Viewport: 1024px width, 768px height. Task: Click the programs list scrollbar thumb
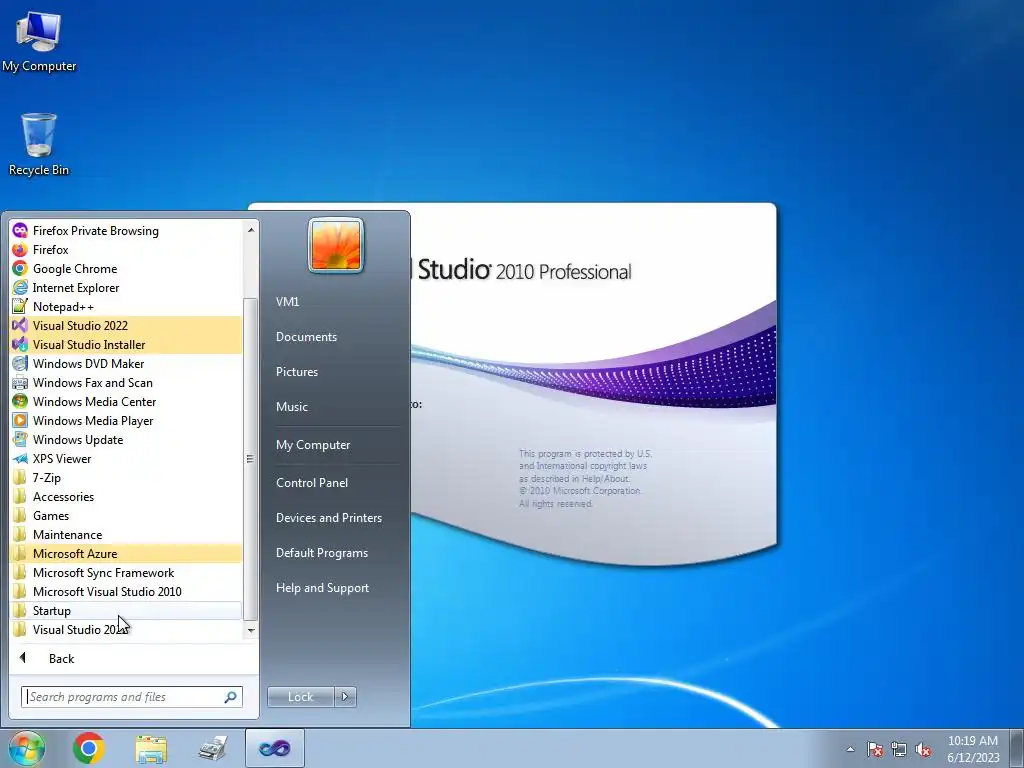click(250, 458)
